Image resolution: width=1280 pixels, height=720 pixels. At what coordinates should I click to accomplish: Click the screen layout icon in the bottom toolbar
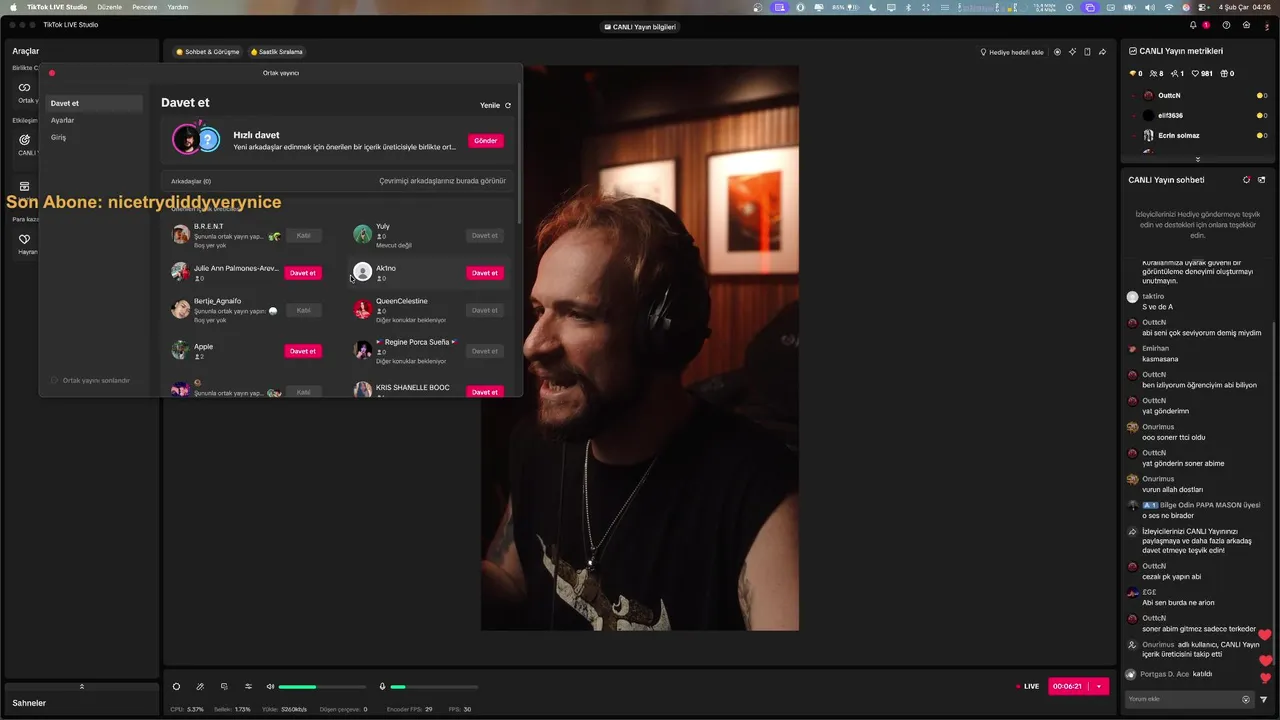[224, 686]
